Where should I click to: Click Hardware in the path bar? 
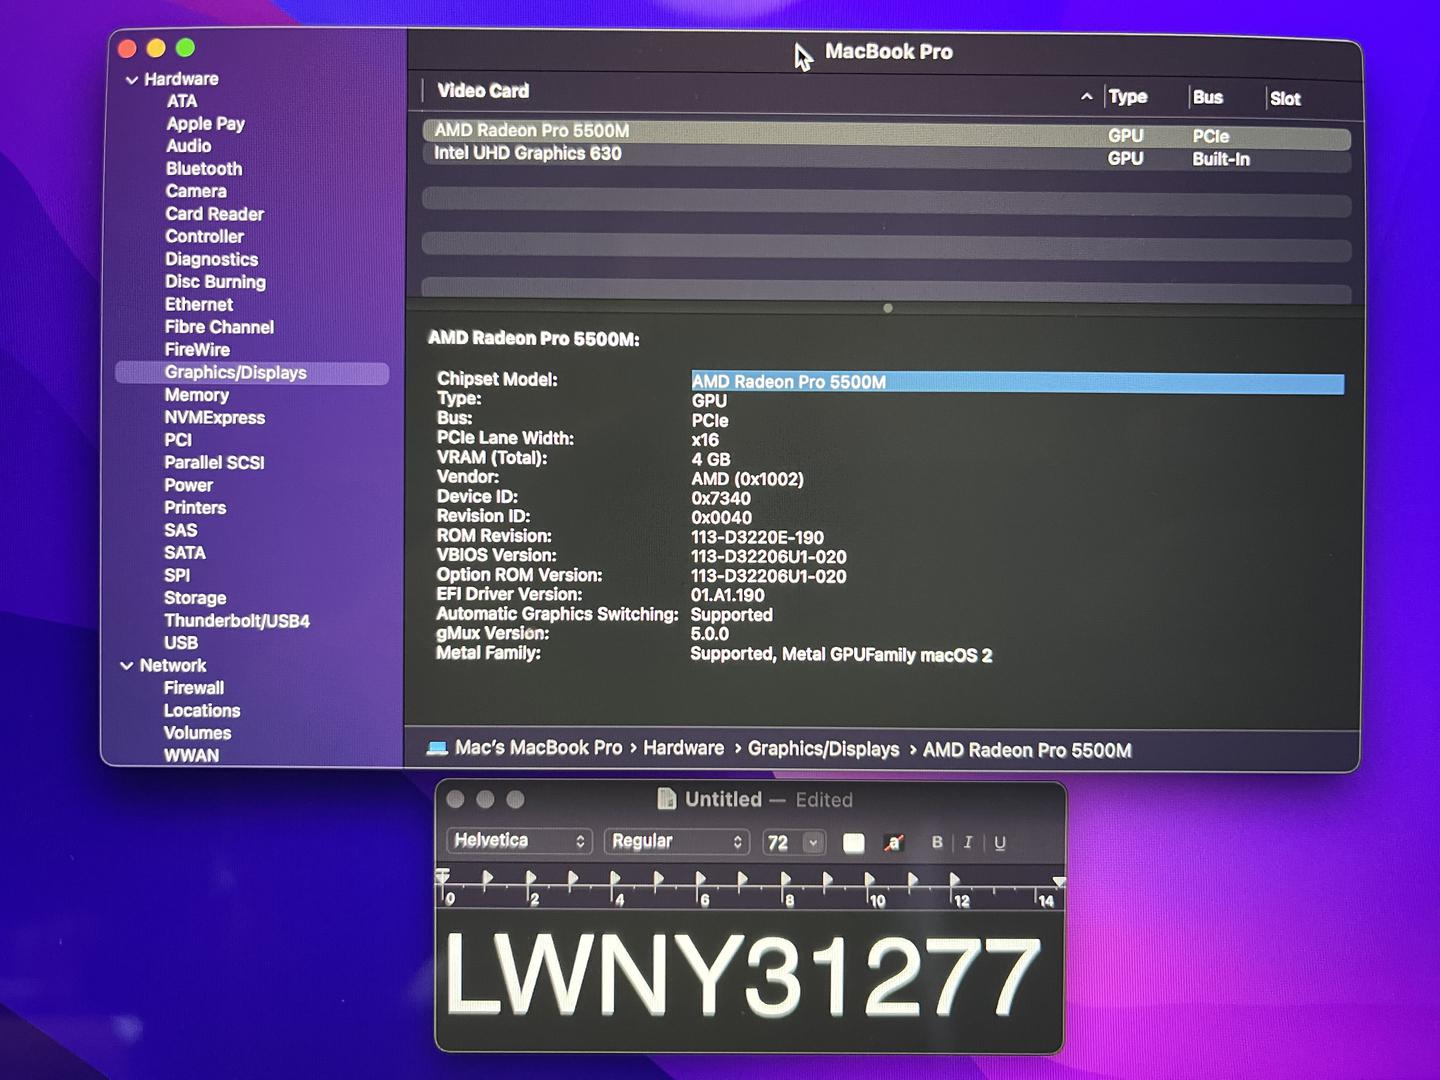point(683,748)
